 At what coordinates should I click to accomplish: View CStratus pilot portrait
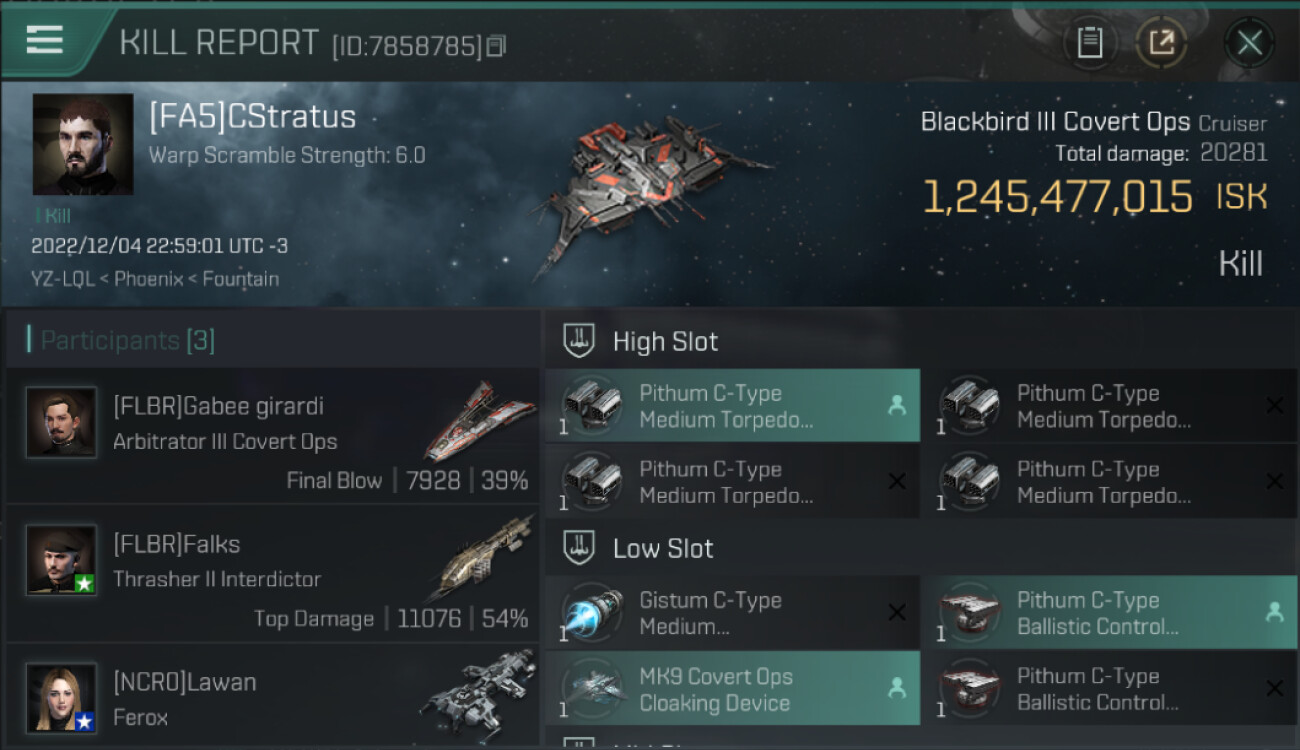click(83, 145)
